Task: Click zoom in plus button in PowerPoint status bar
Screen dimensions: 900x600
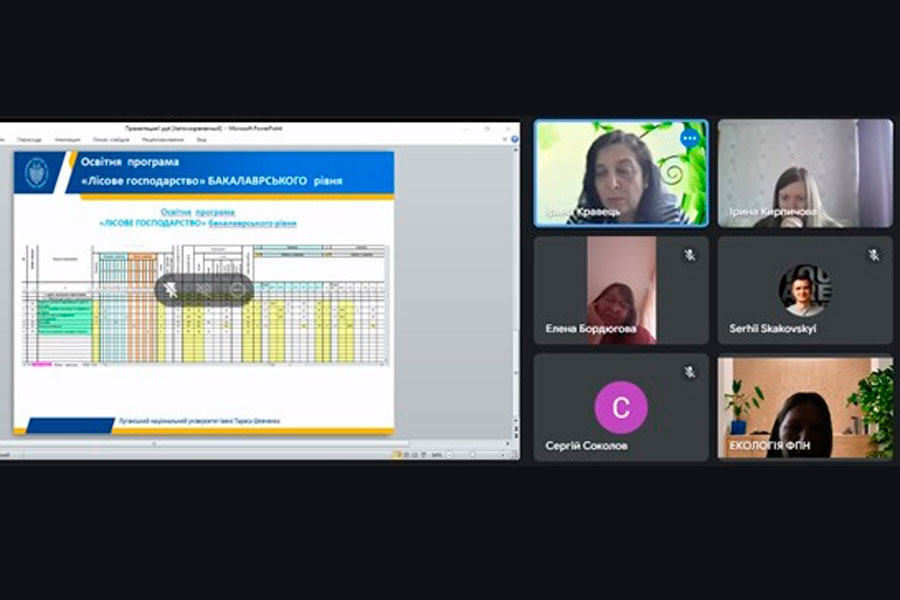Action: (502, 455)
